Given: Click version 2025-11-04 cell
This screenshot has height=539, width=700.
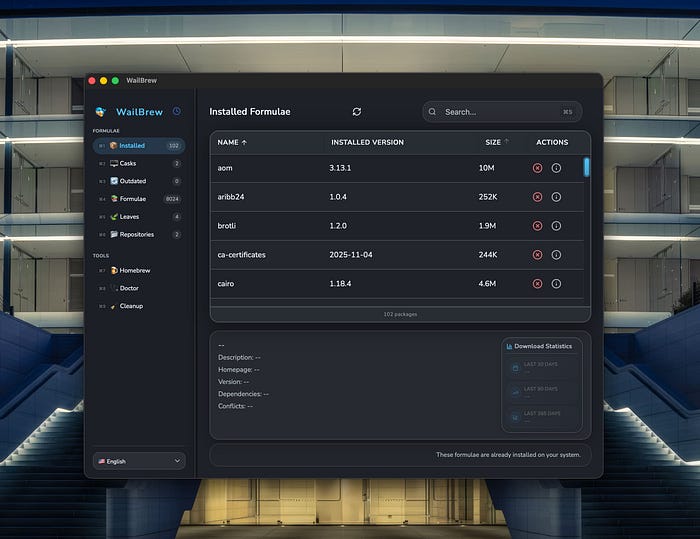Looking at the screenshot, I should click(x=351, y=255).
